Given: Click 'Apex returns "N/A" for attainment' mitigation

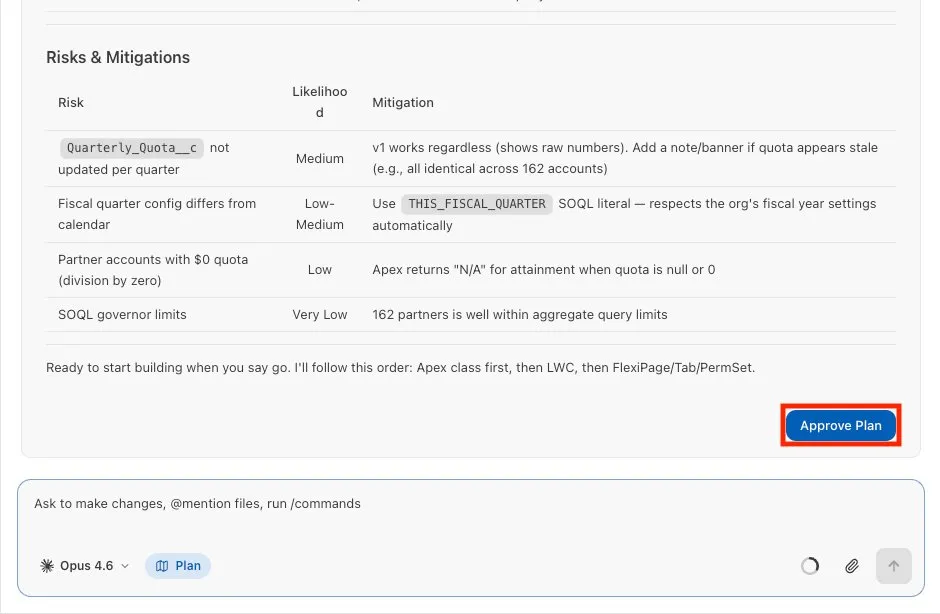Looking at the screenshot, I should 544,270.
